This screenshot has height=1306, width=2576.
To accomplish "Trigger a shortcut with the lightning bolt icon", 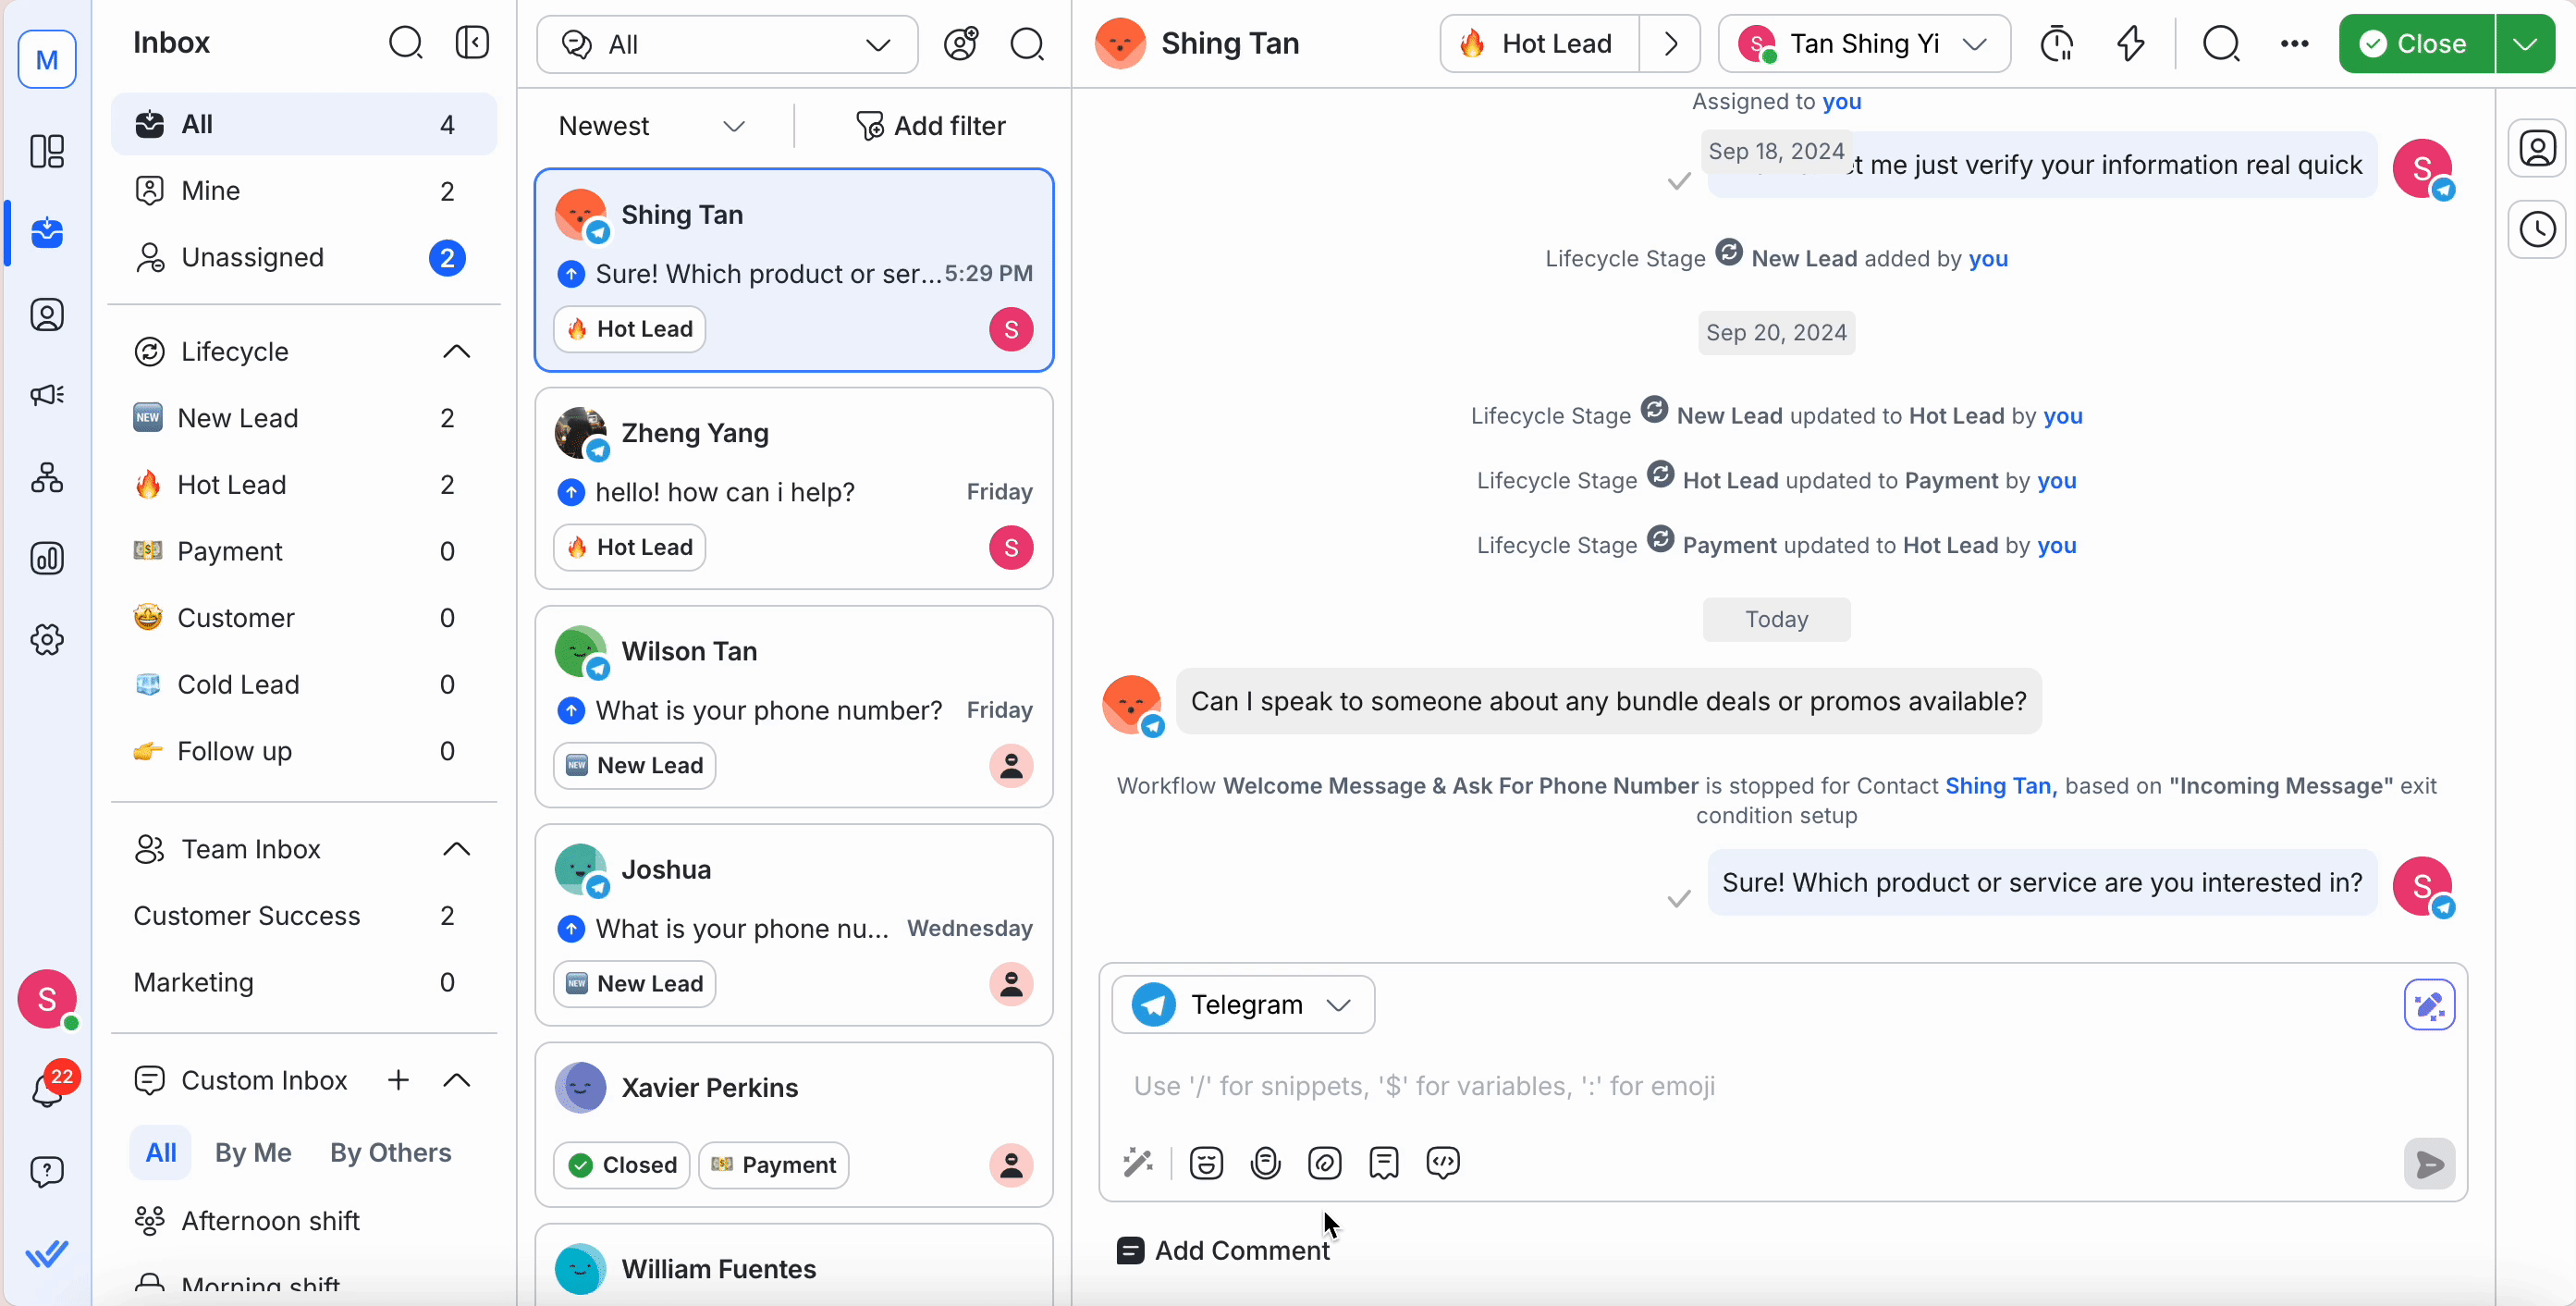I will (2132, 43).
